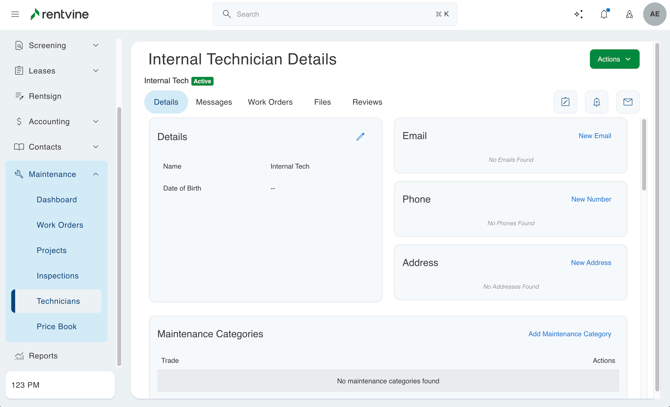Image resolution: width=670 pixels, height=407 pixels.
Task: Click the bell reminder icon button
Action: click(597, 102)
